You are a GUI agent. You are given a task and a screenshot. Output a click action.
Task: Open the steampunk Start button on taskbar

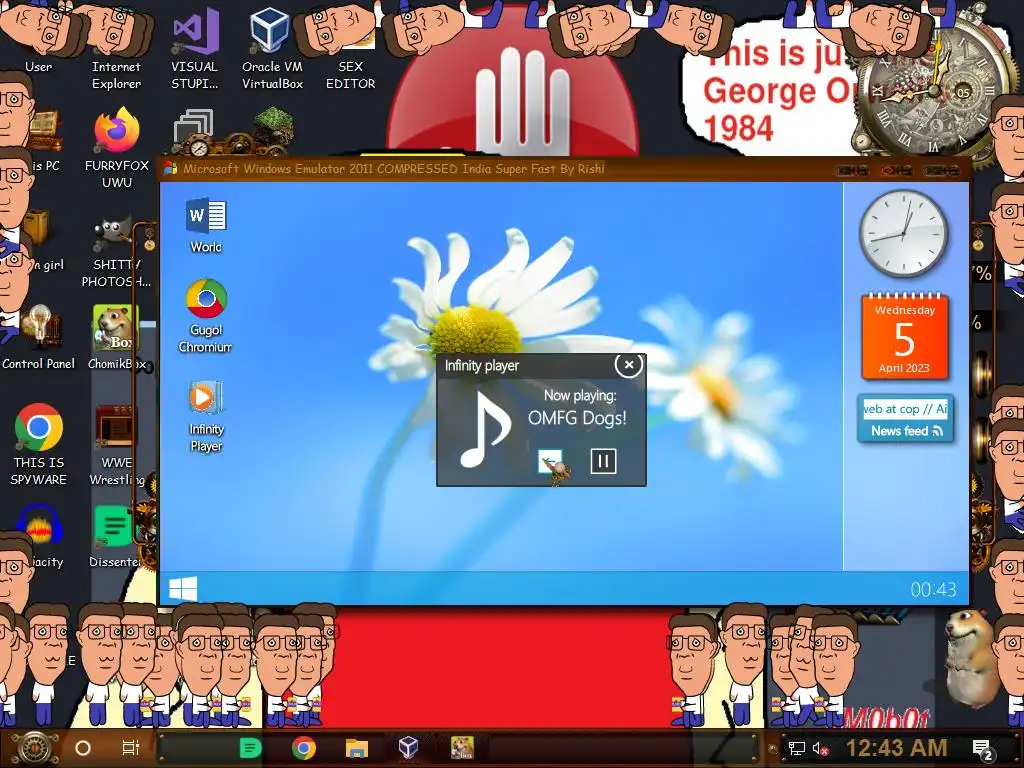coord(34,748)
